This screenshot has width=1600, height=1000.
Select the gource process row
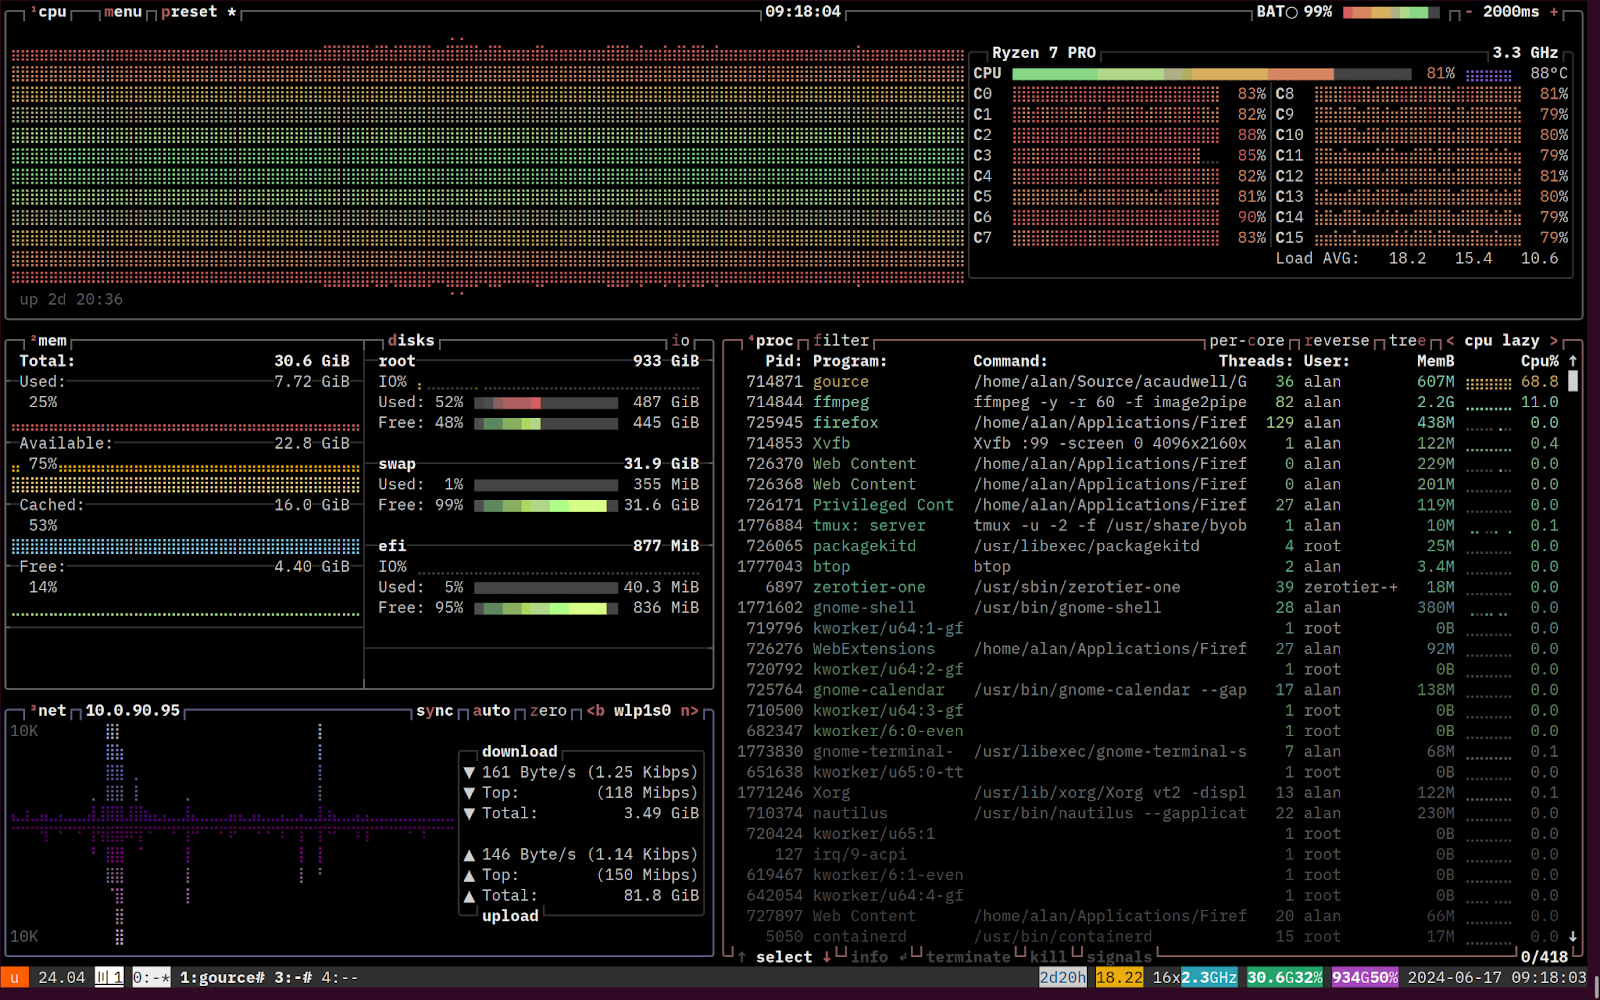(x=1150, y=382)
